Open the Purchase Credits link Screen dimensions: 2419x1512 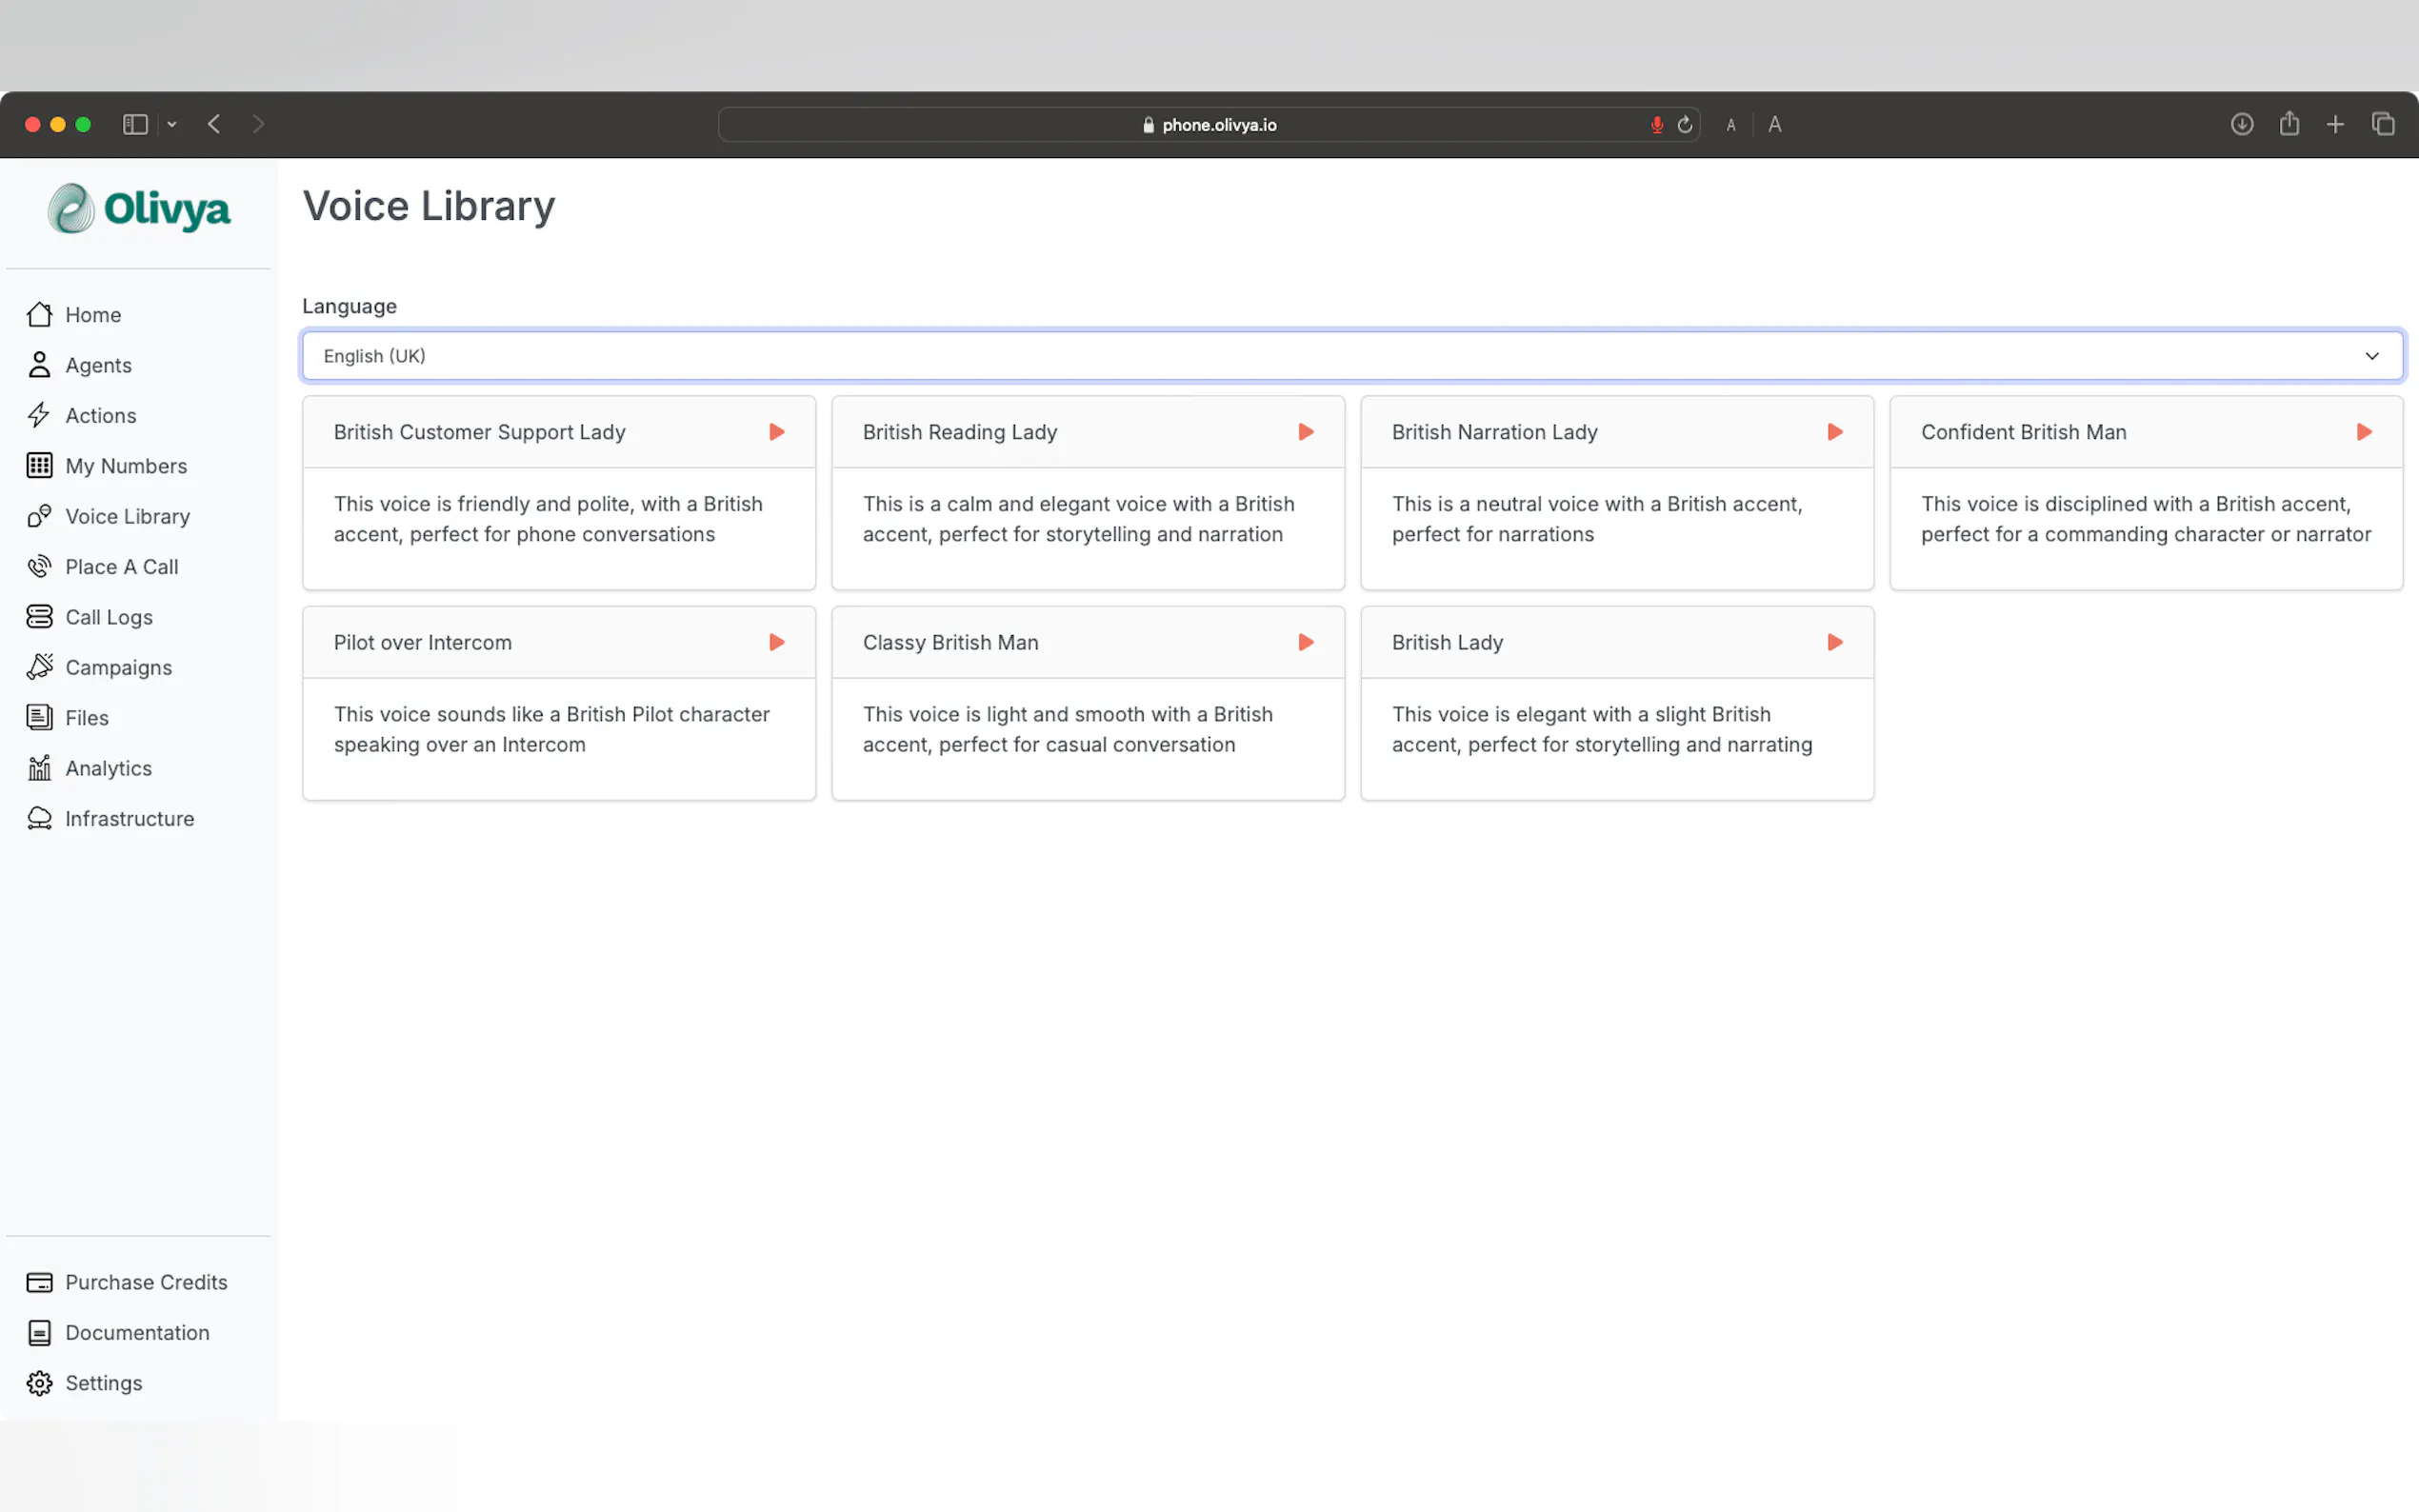click(146, 1282)
